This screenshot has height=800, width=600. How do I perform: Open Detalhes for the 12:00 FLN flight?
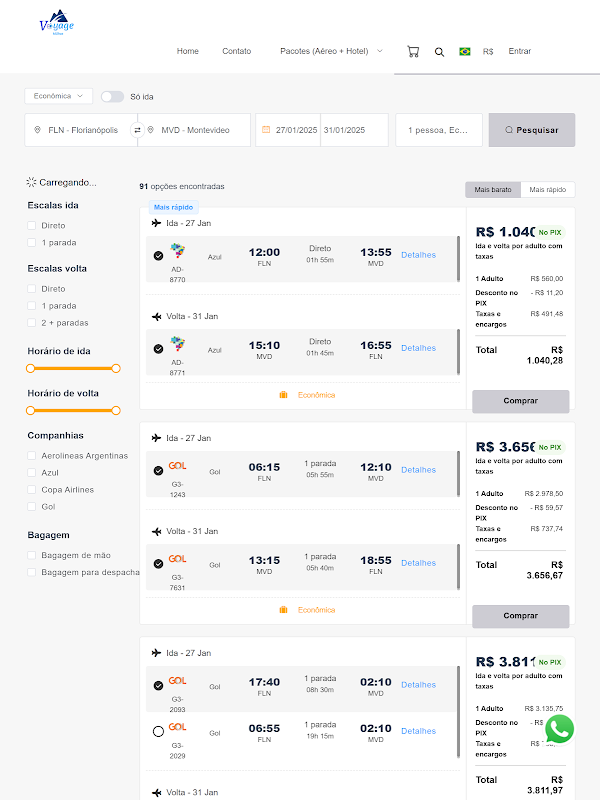pos(418,255)
